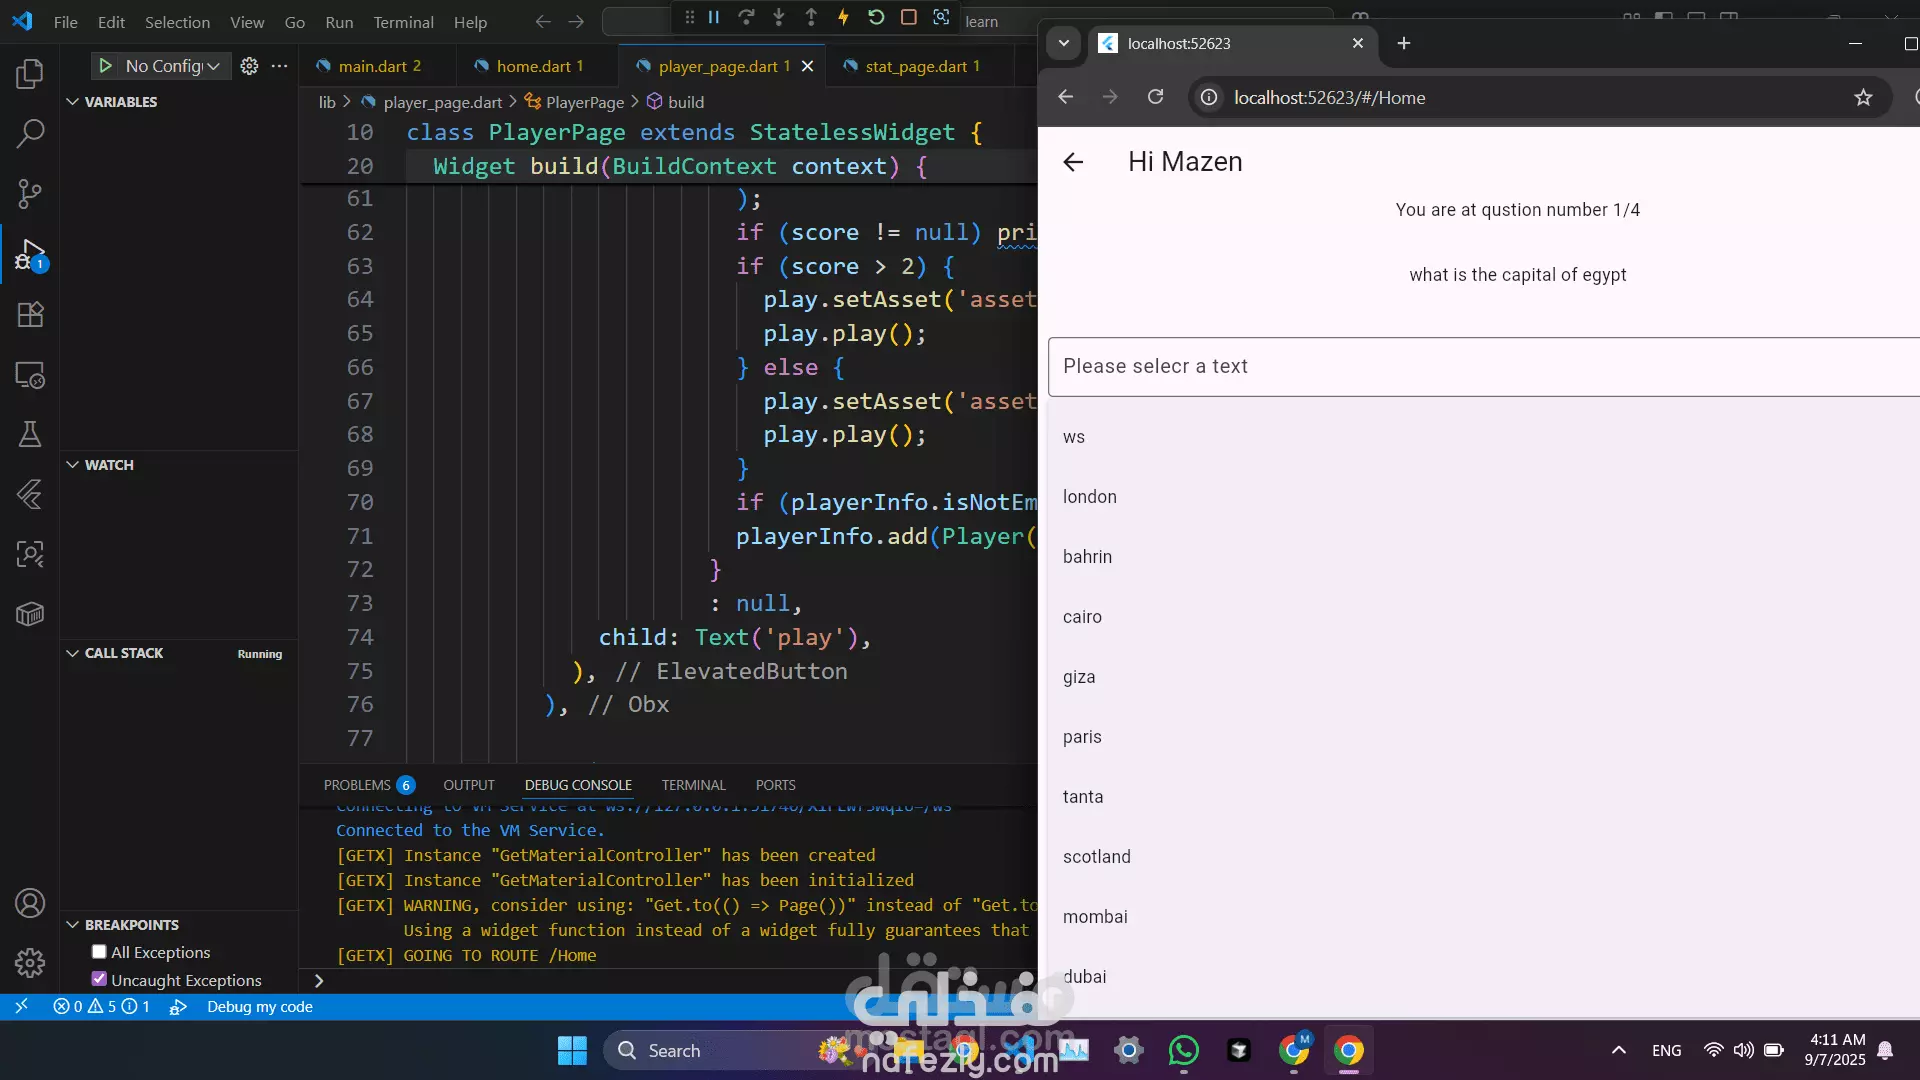Click the Hot Reload lightning icon

[x=843, y=17]
